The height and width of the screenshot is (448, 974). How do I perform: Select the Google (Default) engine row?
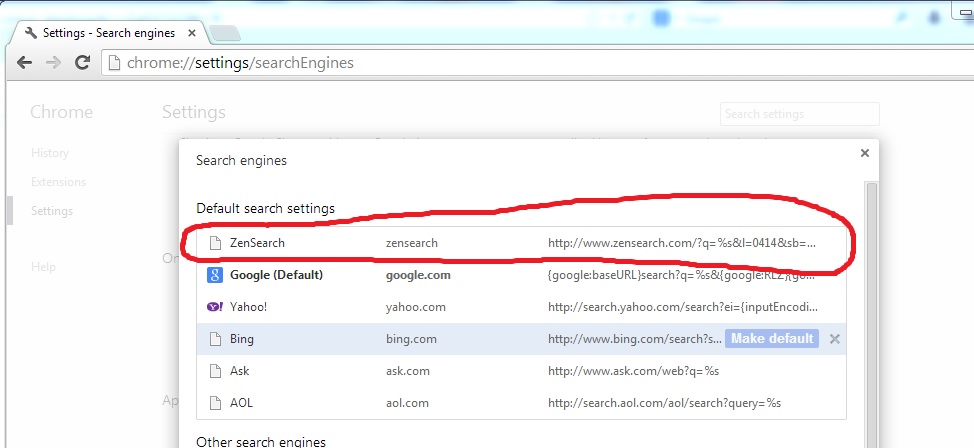521,275
